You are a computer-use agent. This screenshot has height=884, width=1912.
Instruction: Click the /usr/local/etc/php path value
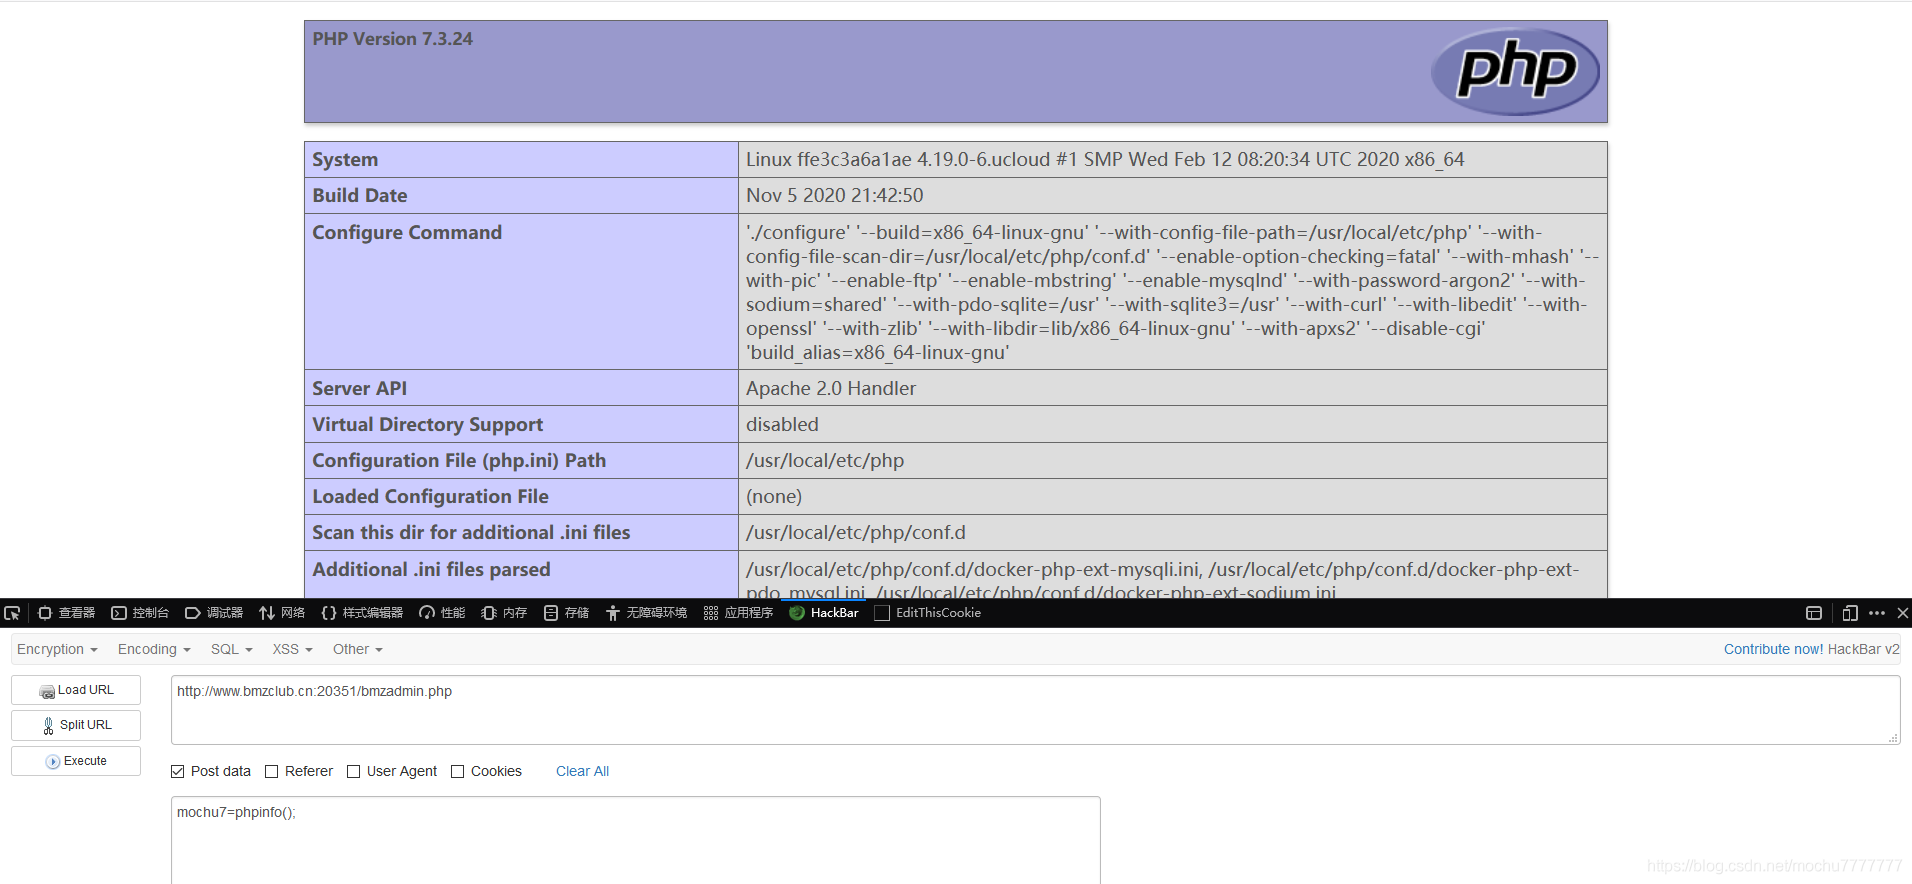pos(825,460)
